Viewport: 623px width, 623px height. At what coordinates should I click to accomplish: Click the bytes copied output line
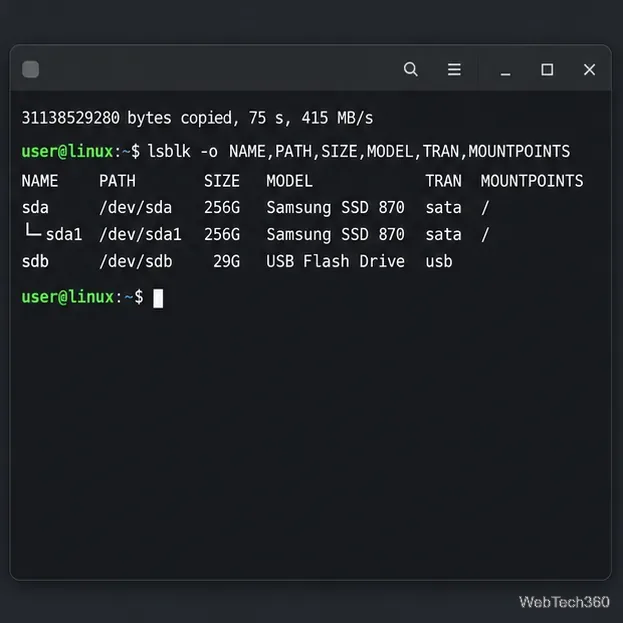coord(197,118)
